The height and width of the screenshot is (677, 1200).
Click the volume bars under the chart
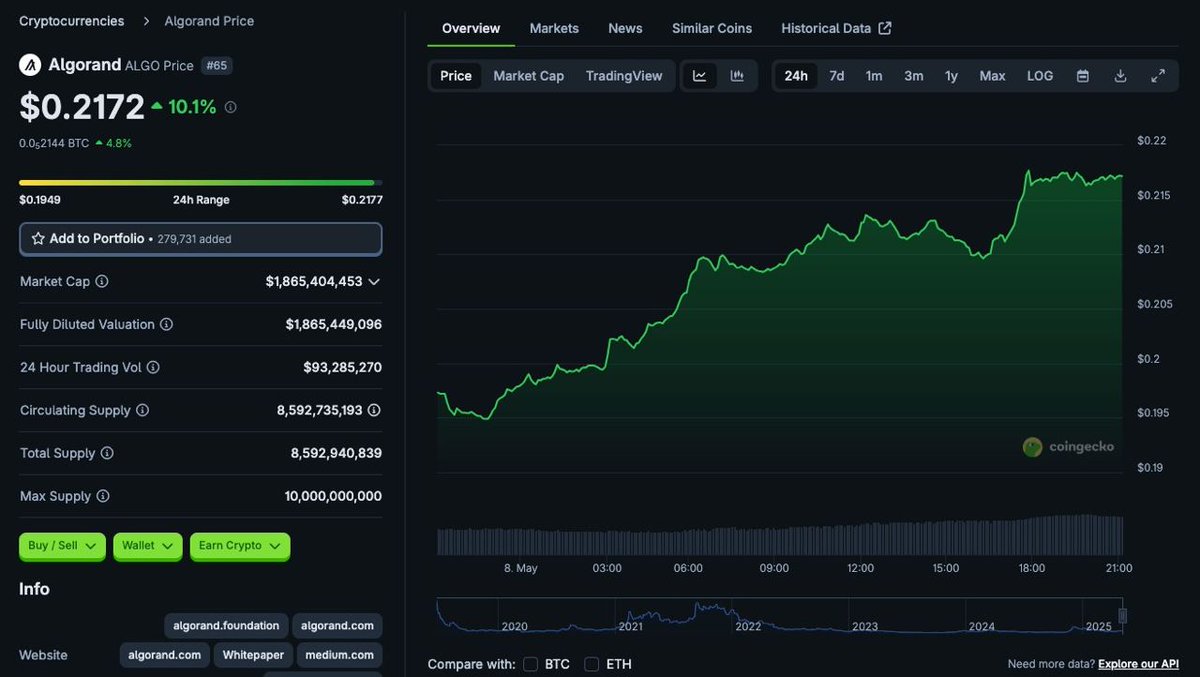[780, 535]
